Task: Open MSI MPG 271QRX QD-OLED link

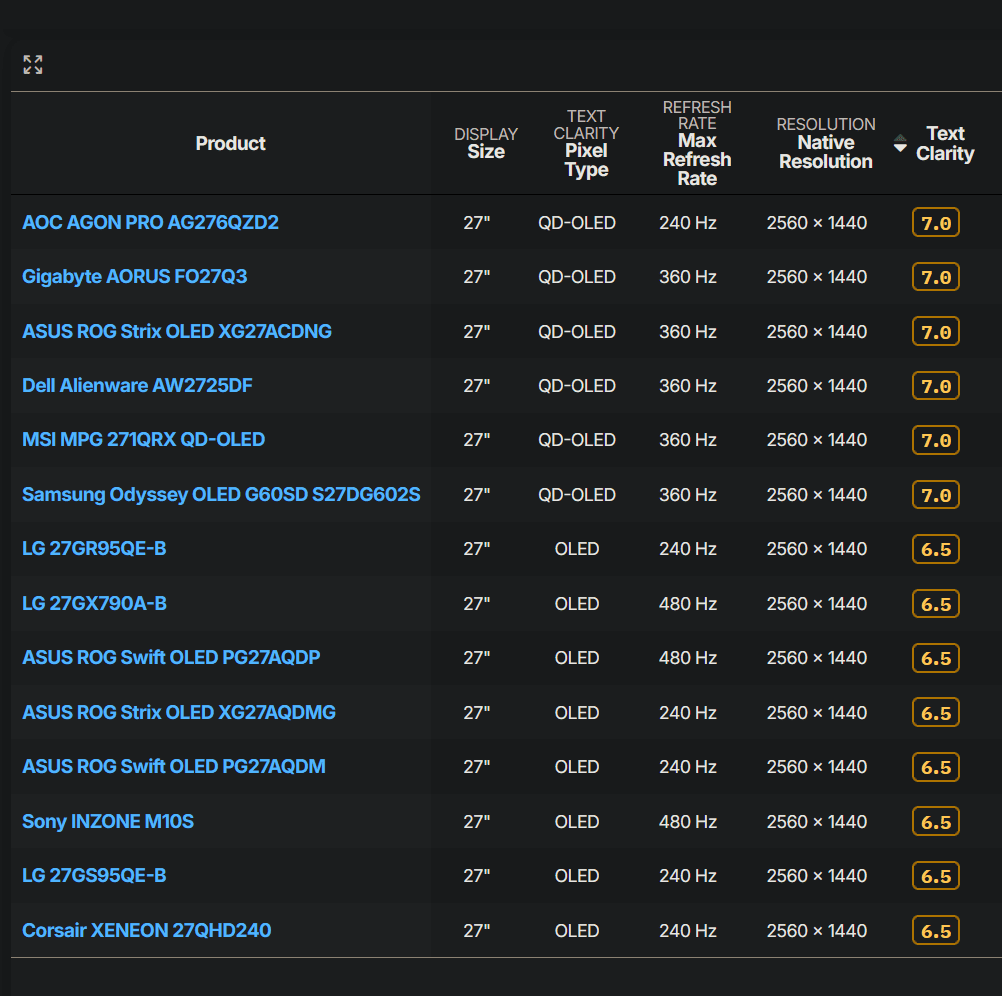Action: 144,440
